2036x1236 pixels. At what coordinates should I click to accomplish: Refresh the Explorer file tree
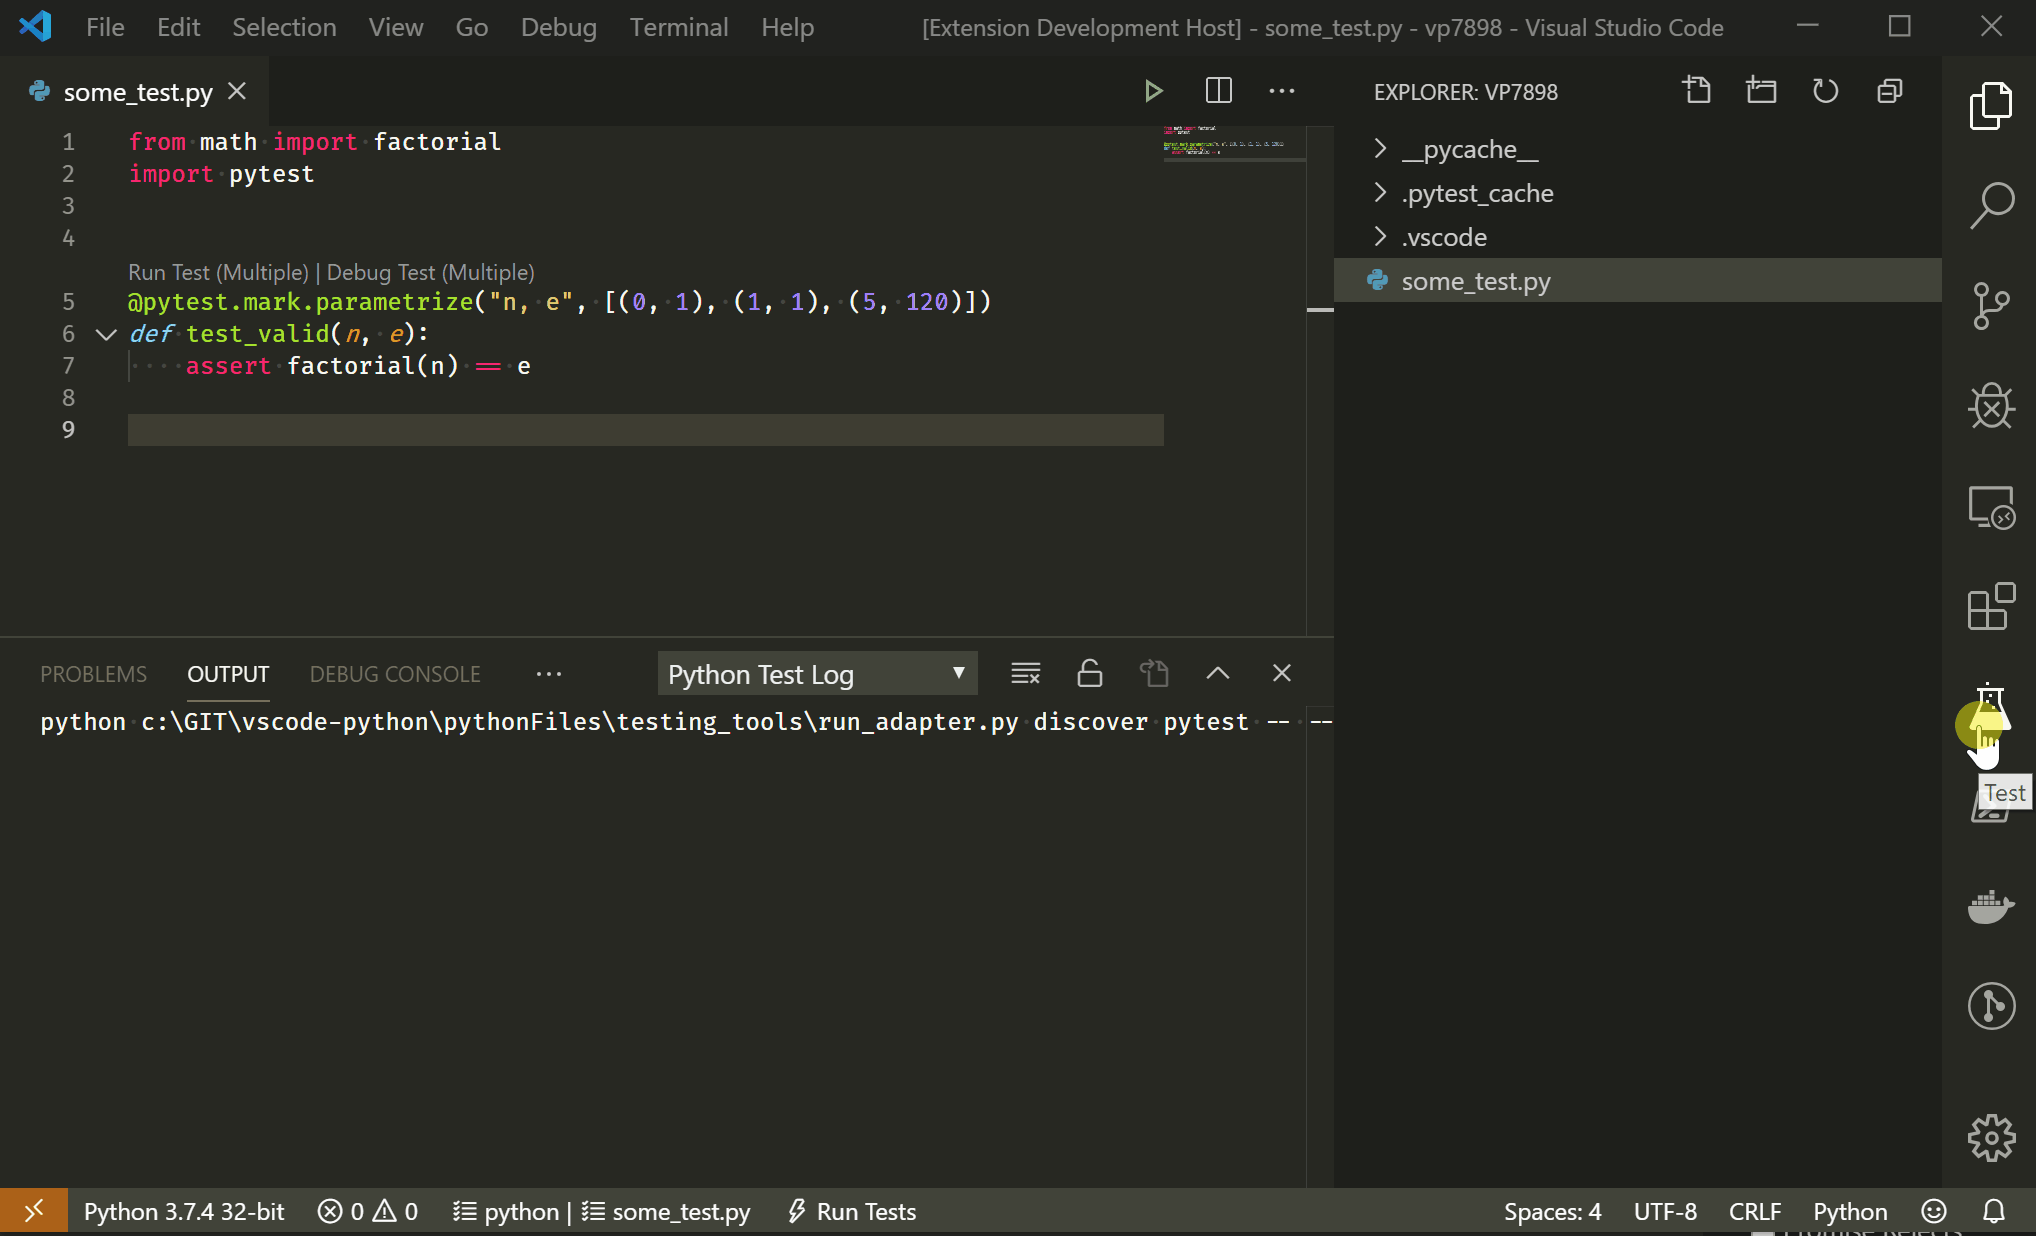pyautogui.click(x=1825, y=91)
